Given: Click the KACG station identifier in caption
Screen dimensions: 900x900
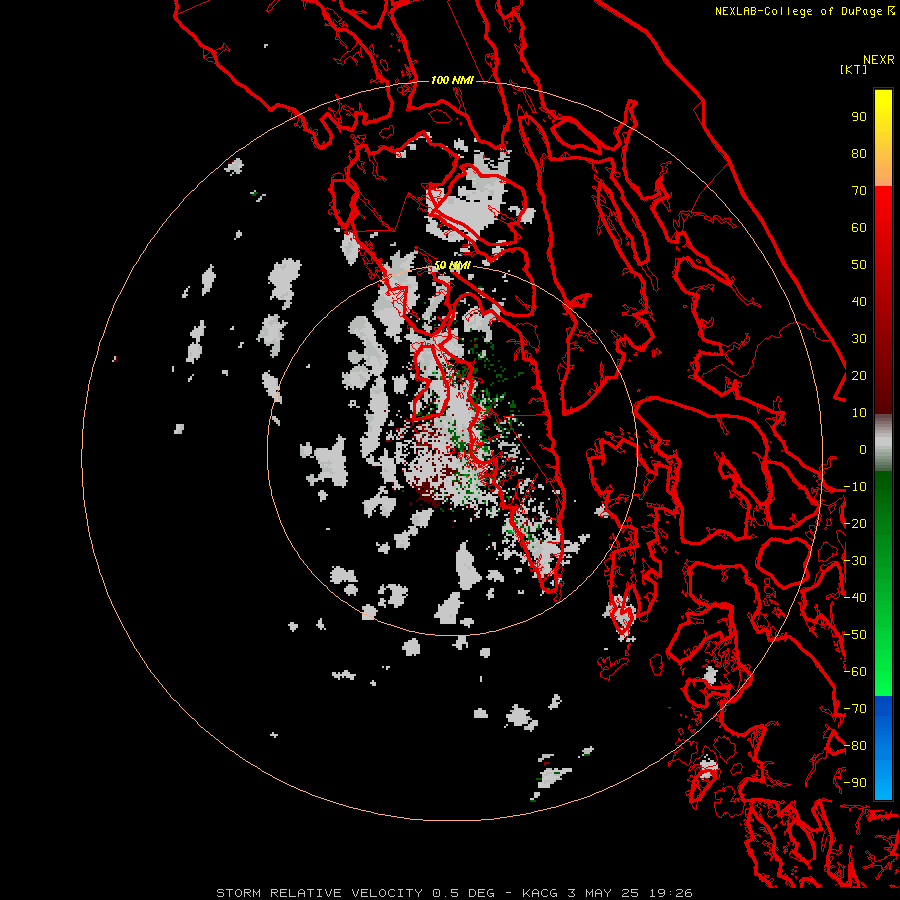Looking at the screenshot, I should 540,893.
